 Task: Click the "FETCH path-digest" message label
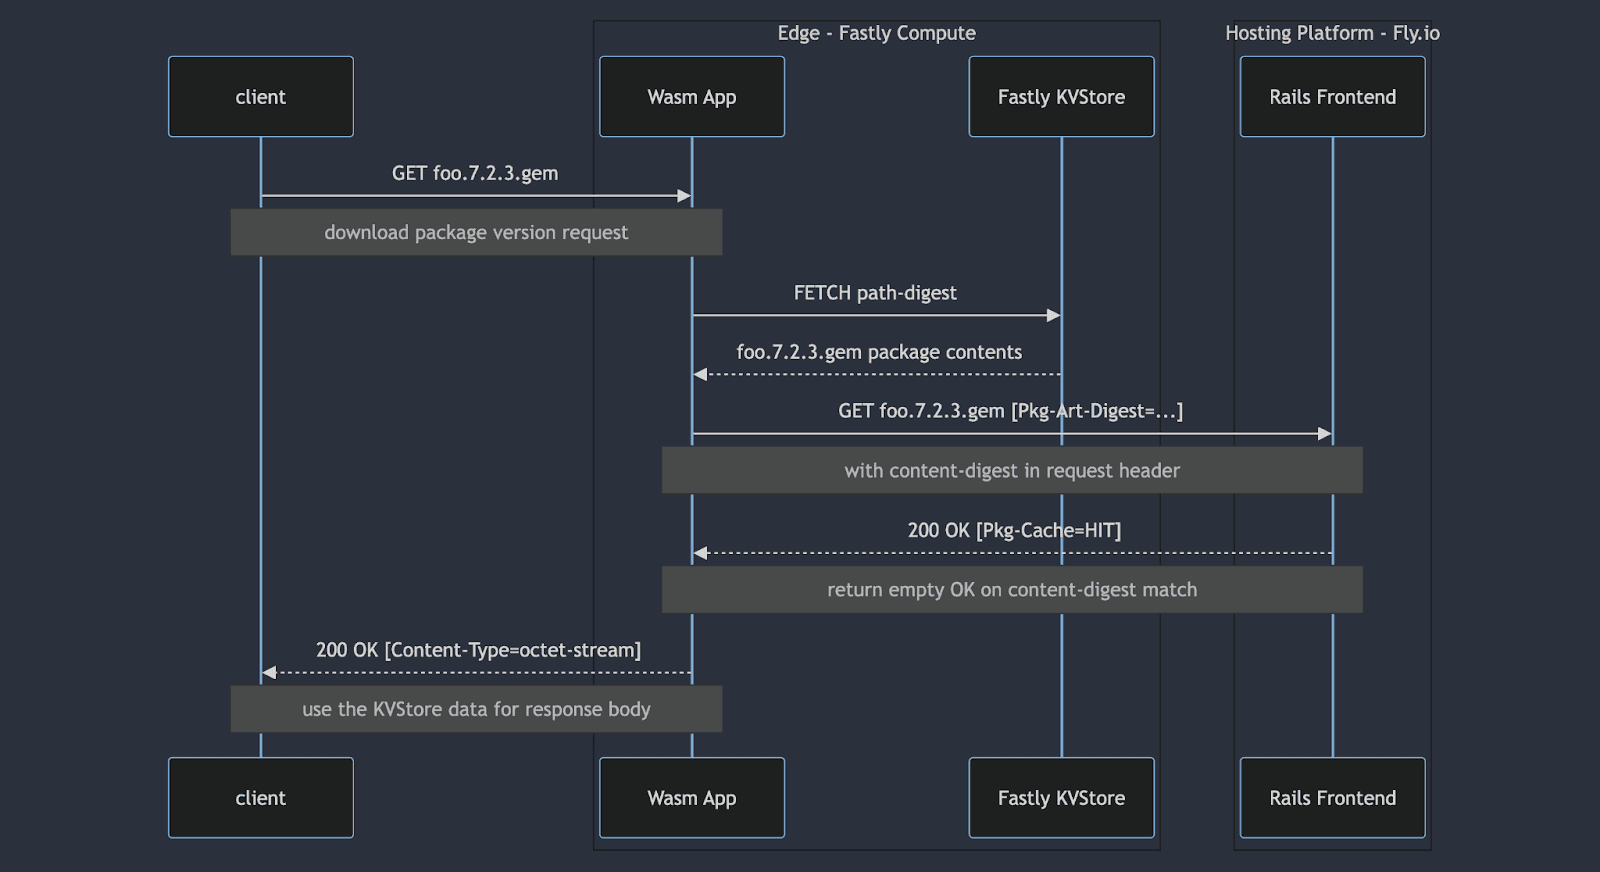pos(875,293)
